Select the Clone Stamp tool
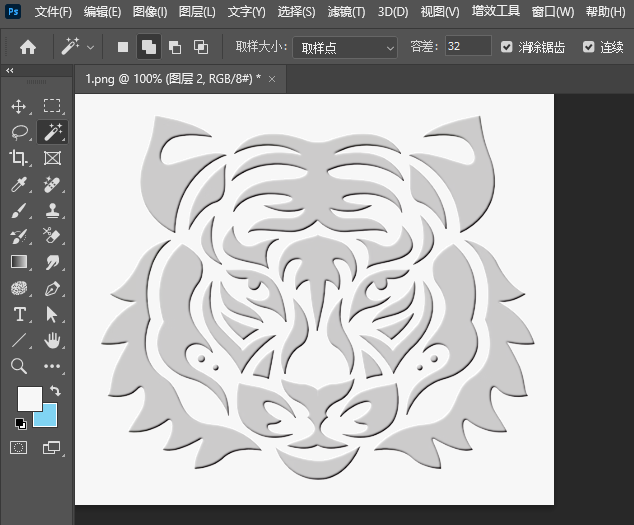634x525 pixels. tap(52, 210)
